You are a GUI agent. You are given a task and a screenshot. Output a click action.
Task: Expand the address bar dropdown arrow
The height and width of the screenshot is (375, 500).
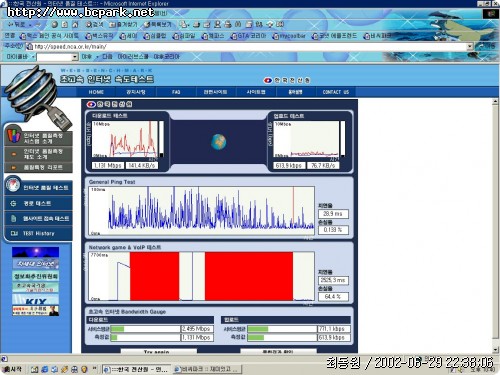470,46
